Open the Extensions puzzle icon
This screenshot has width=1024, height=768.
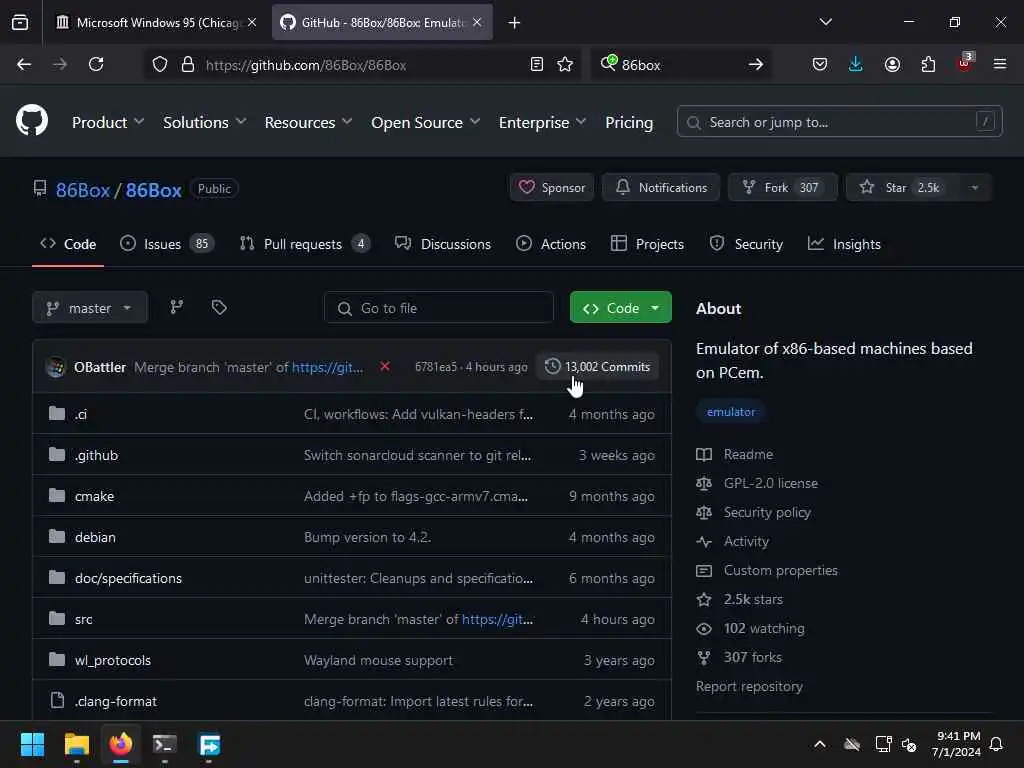(928, 64)
